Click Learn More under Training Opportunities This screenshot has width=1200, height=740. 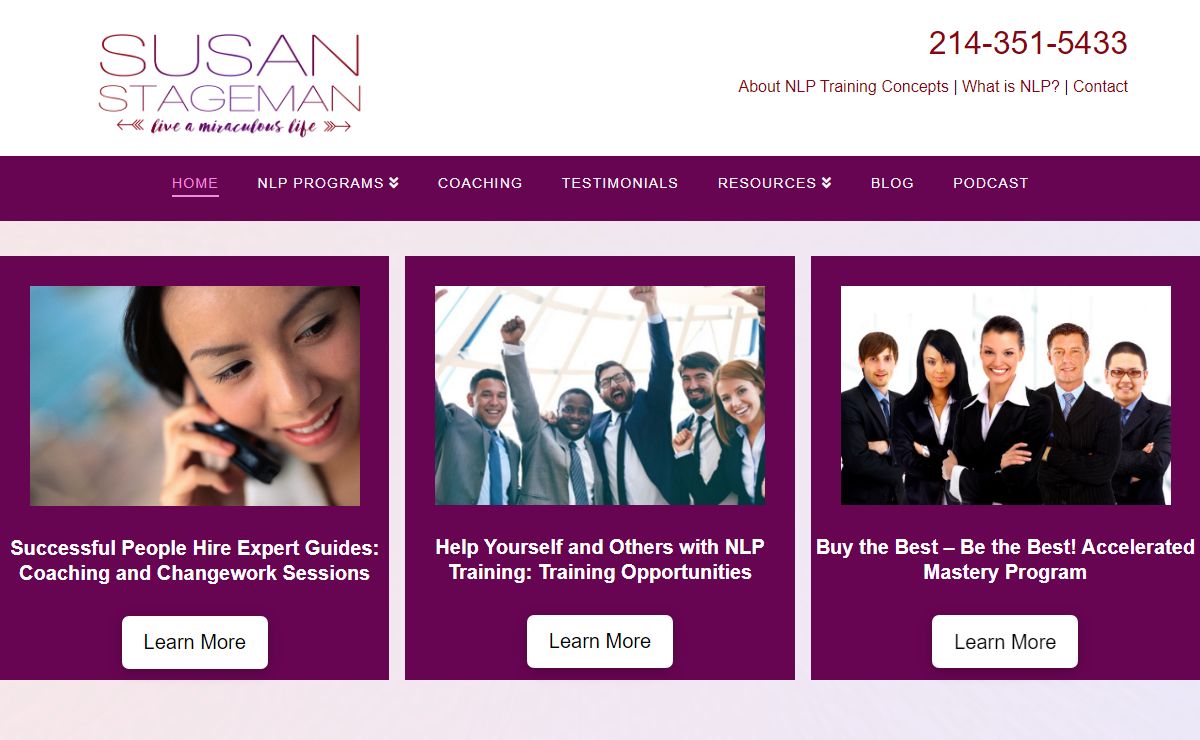pos(600,641)
